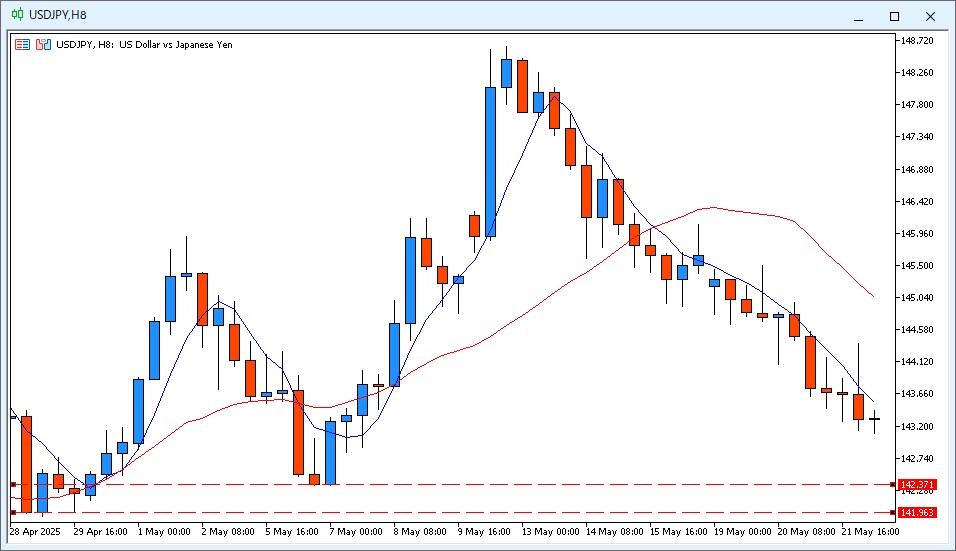Click the 144.120 price scale value
This screenshot has width=956, height=551.
pos(917,361)
